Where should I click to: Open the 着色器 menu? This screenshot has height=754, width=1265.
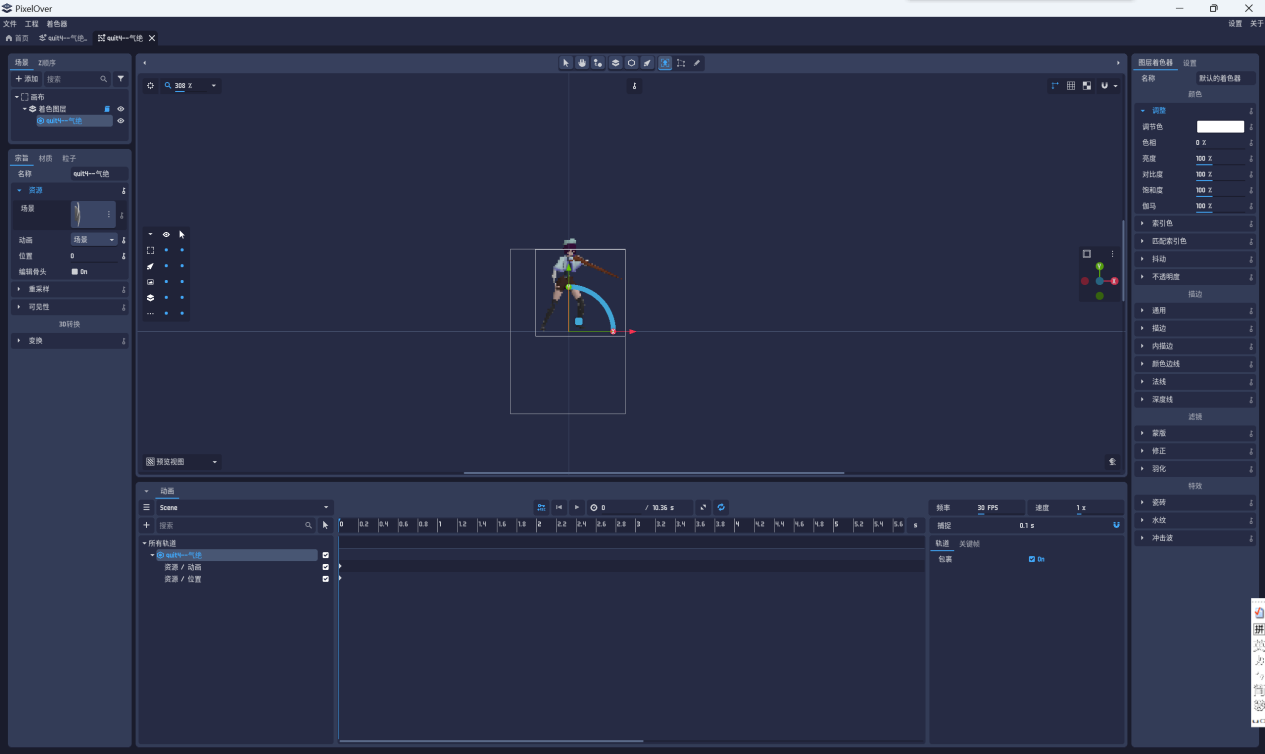tap(57, 23)
